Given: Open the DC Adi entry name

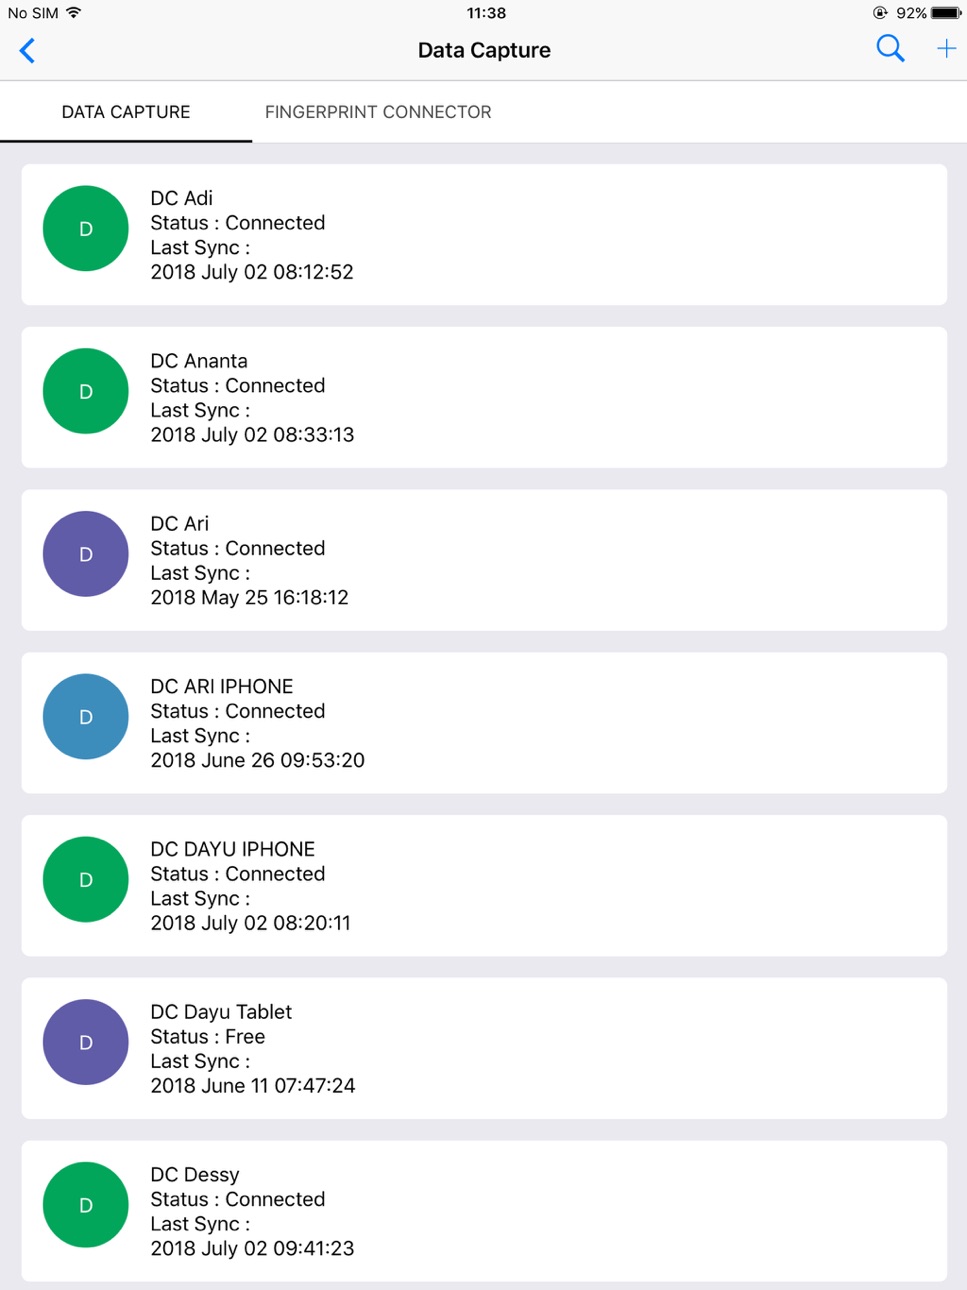Looking at the screenshot, I should (x=182, y=198).
